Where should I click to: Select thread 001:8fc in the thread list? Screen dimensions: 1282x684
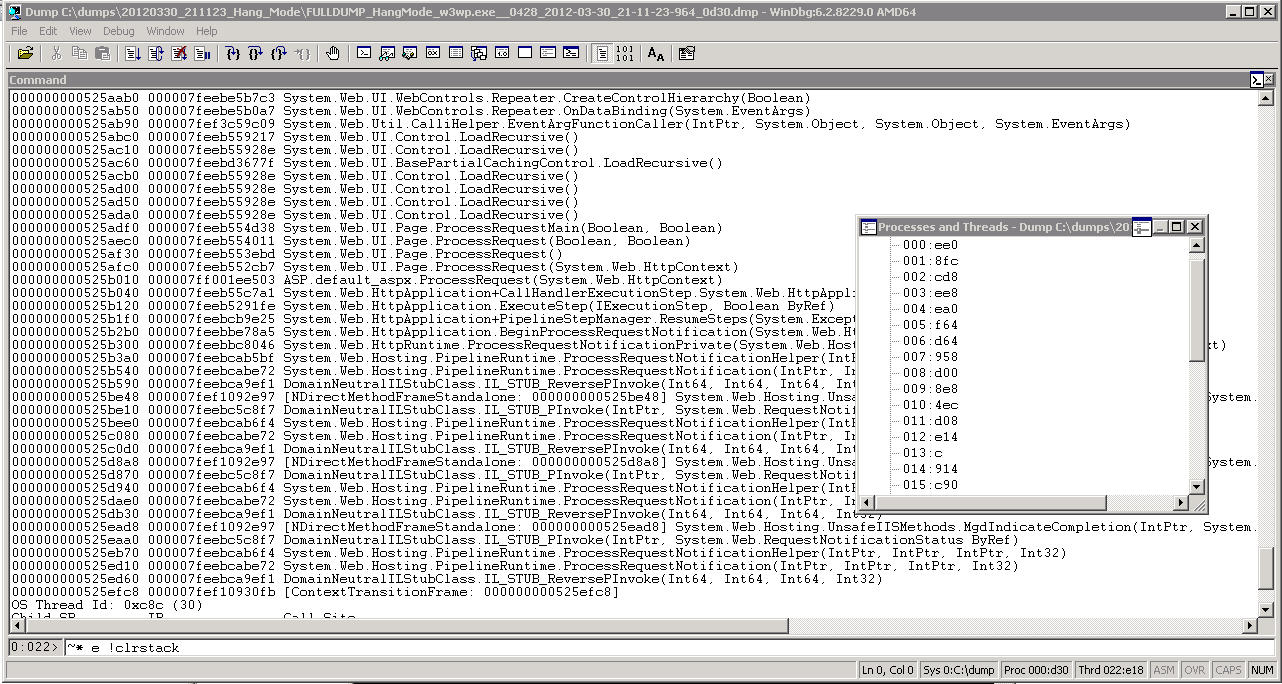[930, 261]
